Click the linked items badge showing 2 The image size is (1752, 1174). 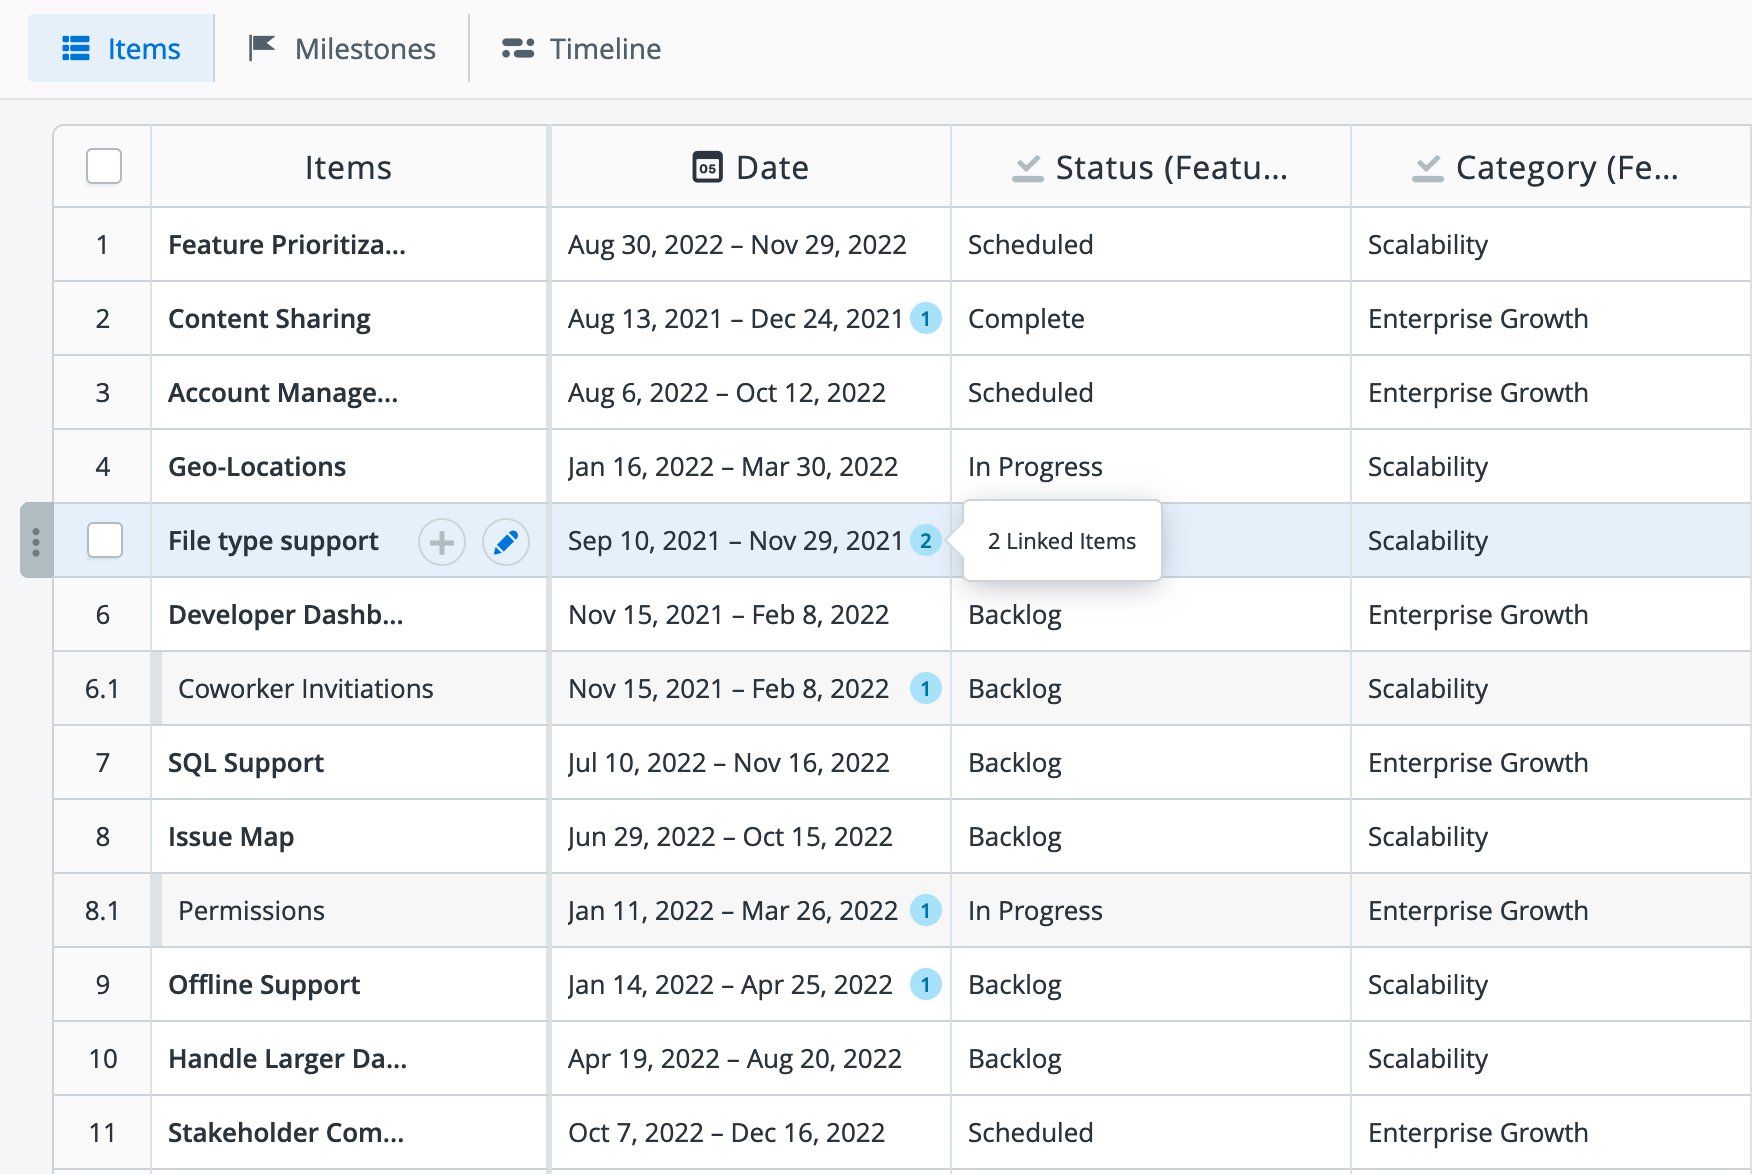[925, 541]
